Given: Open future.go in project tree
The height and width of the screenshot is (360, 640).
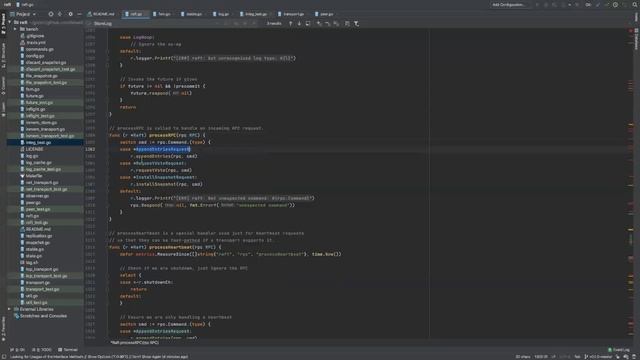Looking at the screenshot, I should (x=31, y=96).
